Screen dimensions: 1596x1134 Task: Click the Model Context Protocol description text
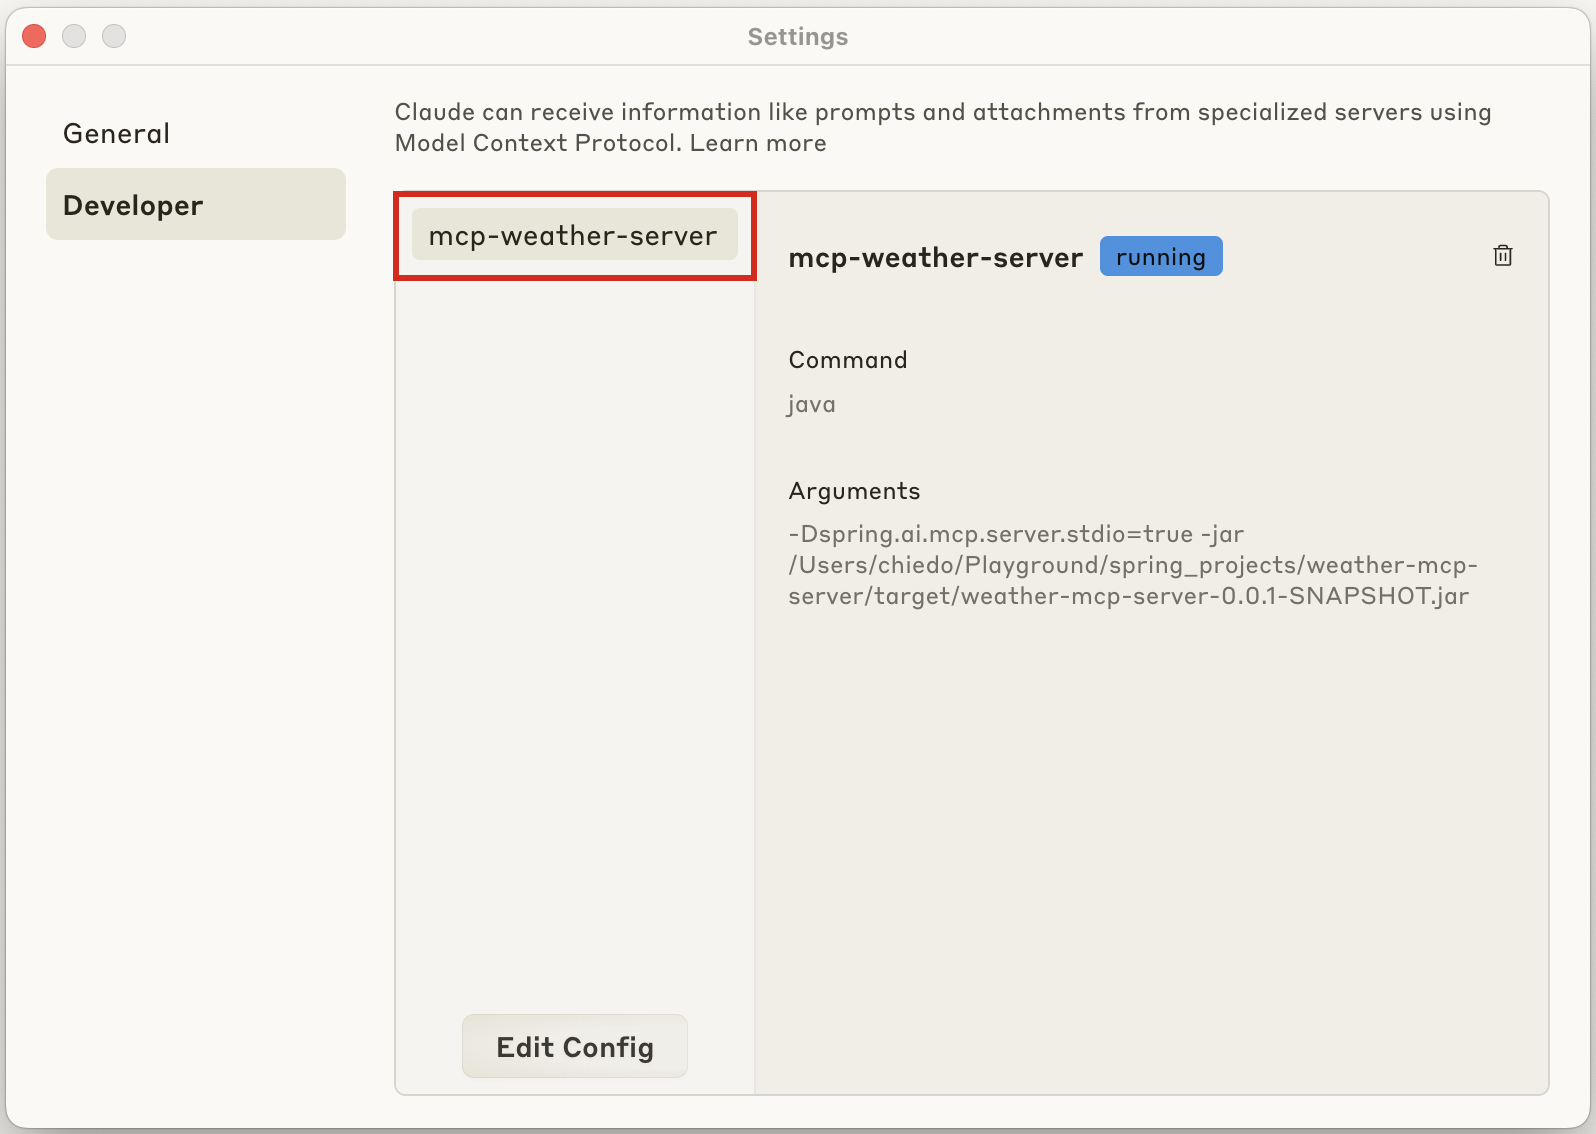click(x=943, y=127)
